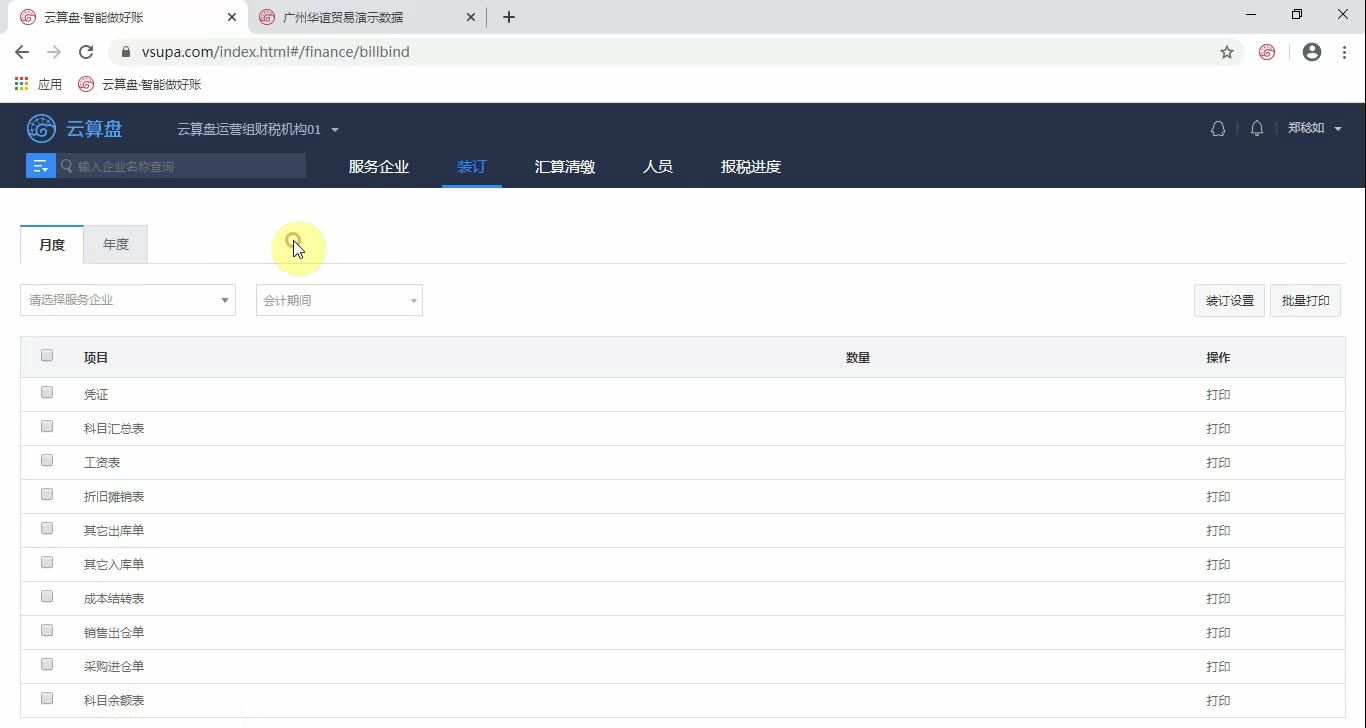Image resolution: width=1366 pixels, height=728 pixels.
Task: Check the 销售出仓单 row checkbox
Action: click(x=47, y=630)
